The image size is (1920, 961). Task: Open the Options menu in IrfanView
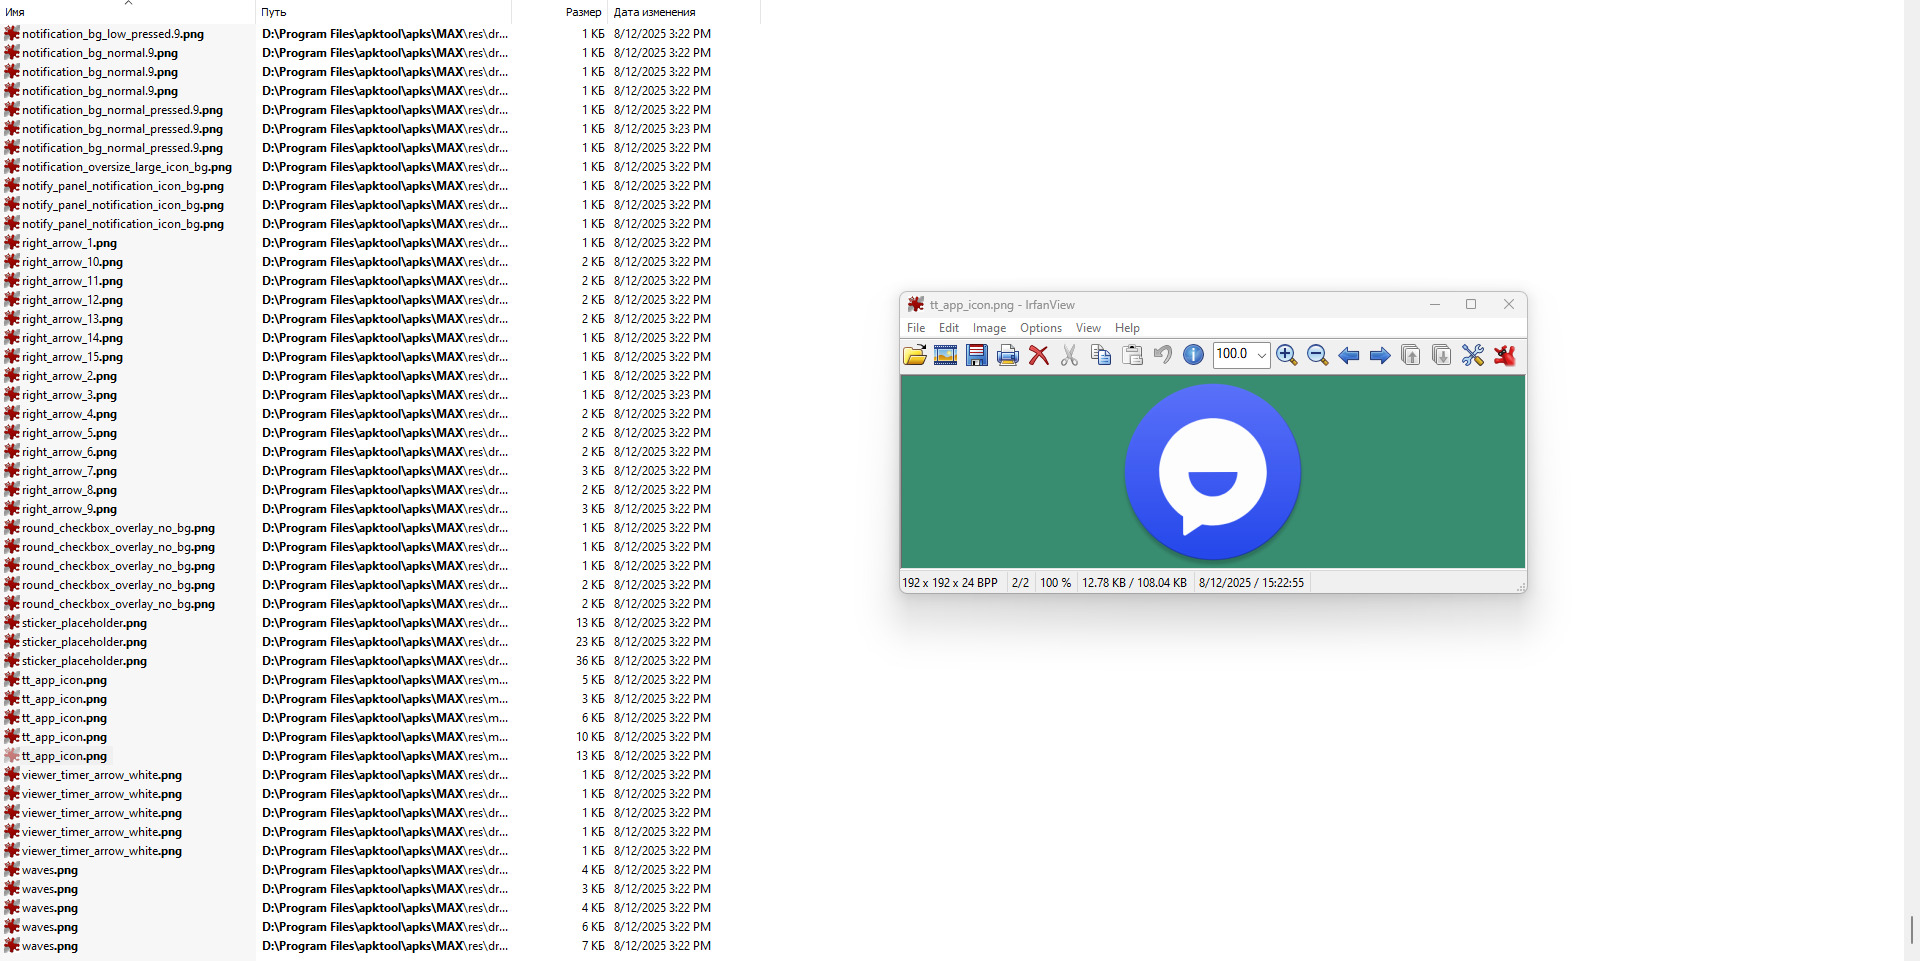coord(1040,328)
